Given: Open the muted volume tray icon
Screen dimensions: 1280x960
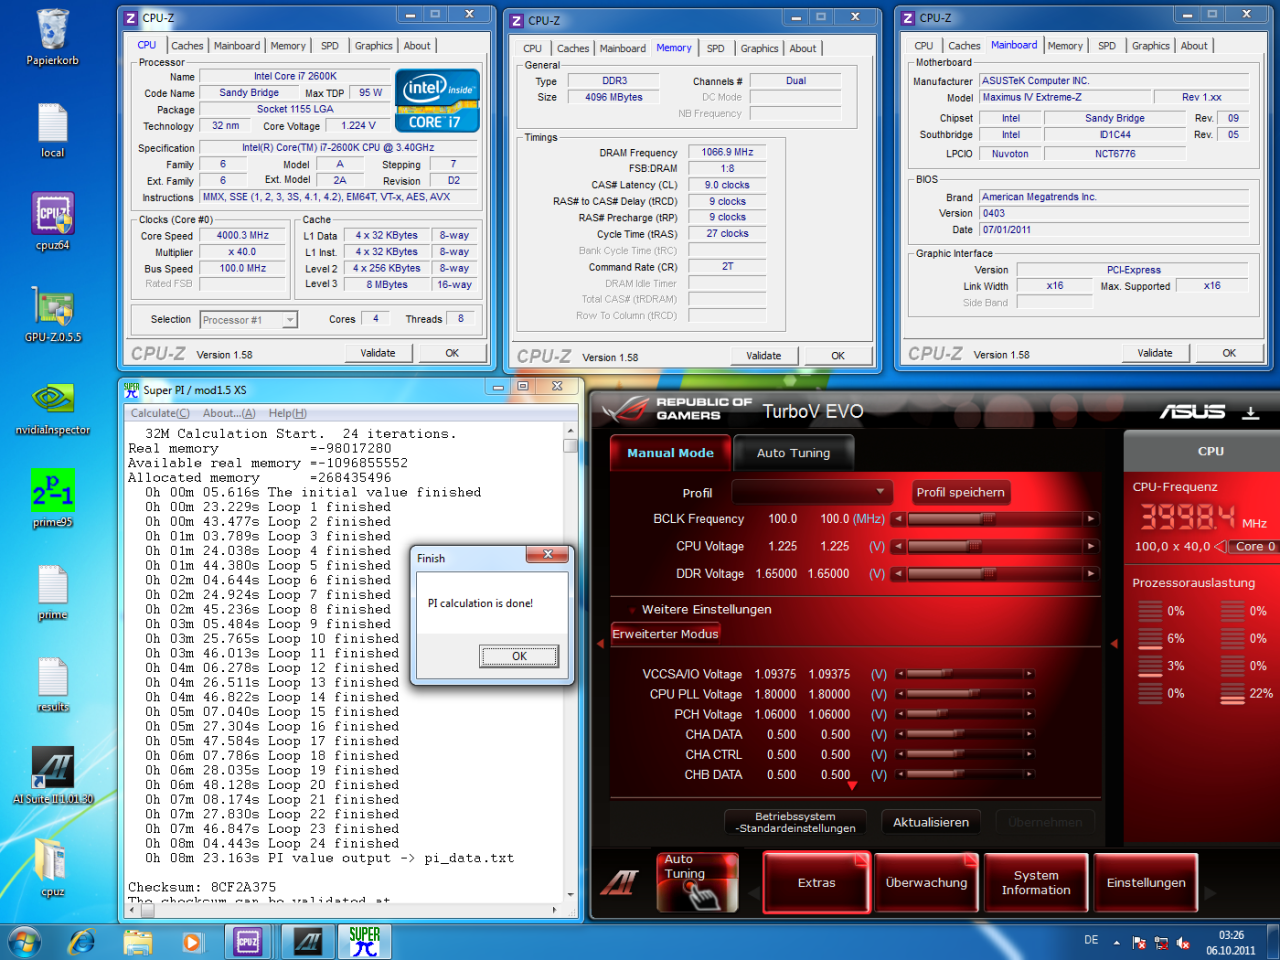Looking at the screenshot, I should (x=1183, y=942).
